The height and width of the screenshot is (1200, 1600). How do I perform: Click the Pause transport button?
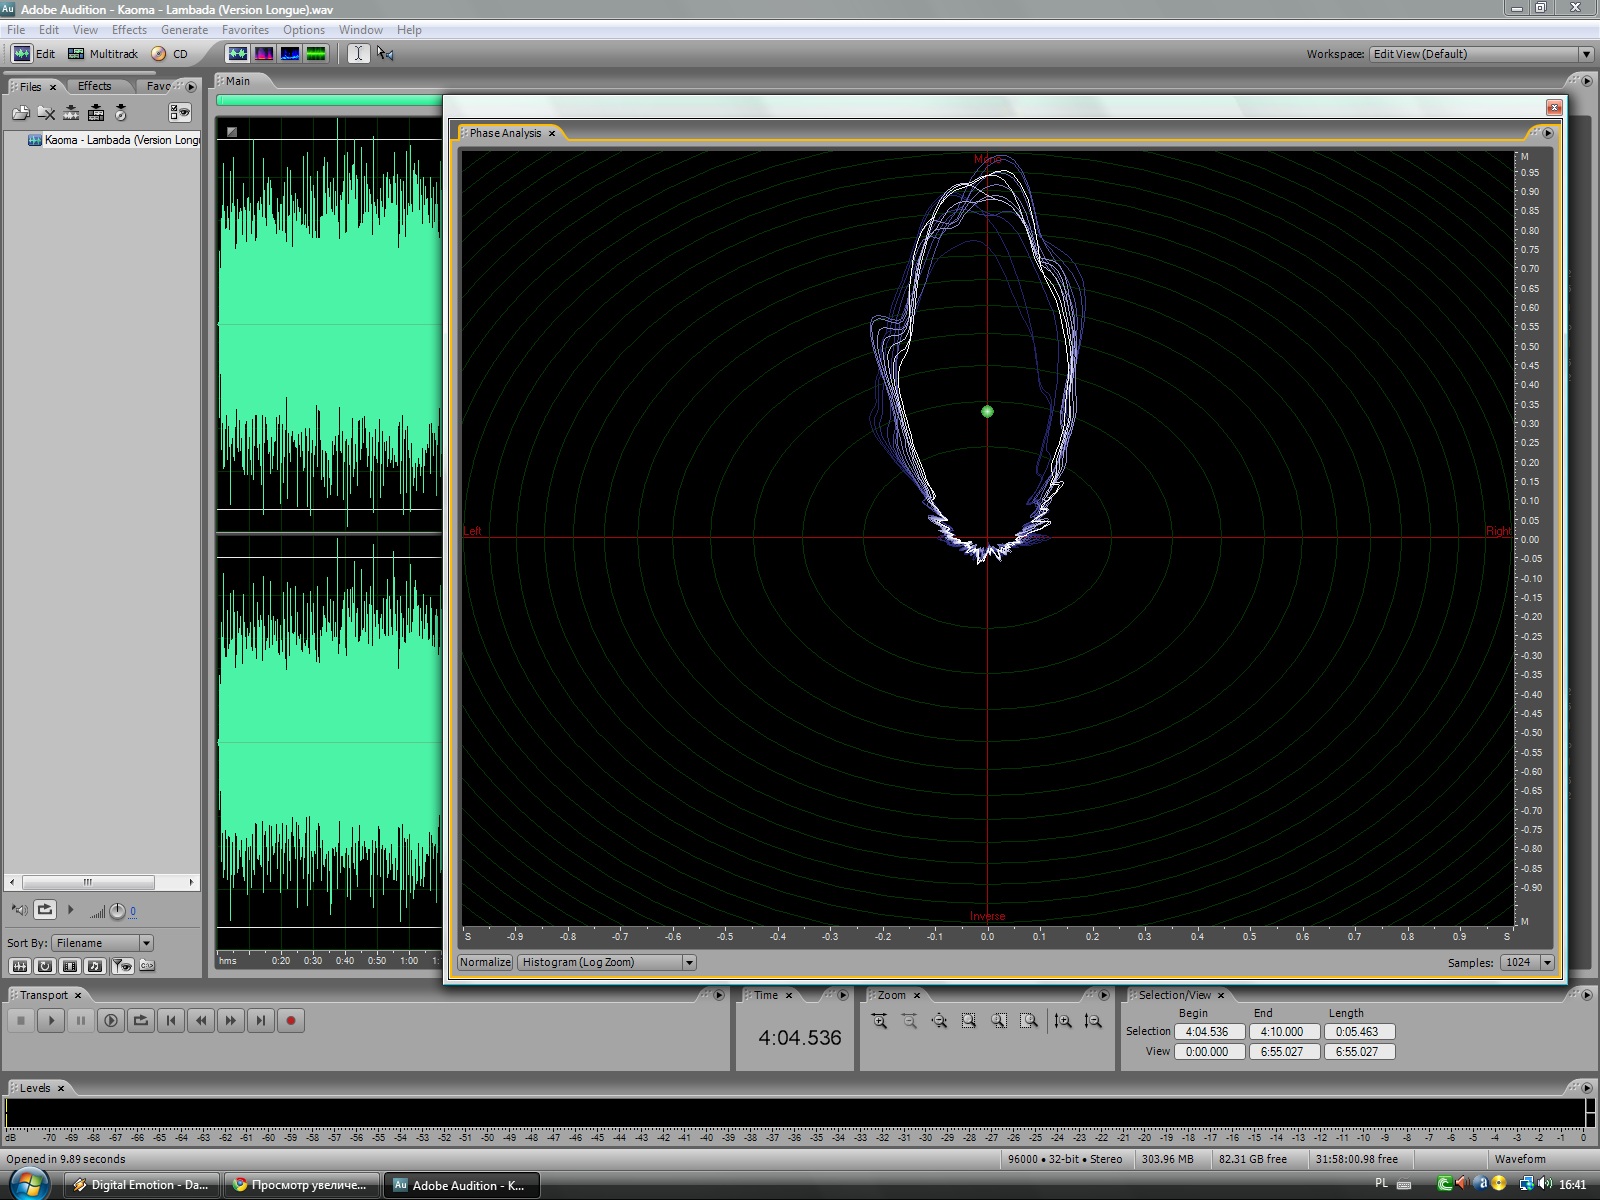click(81, 1021)
